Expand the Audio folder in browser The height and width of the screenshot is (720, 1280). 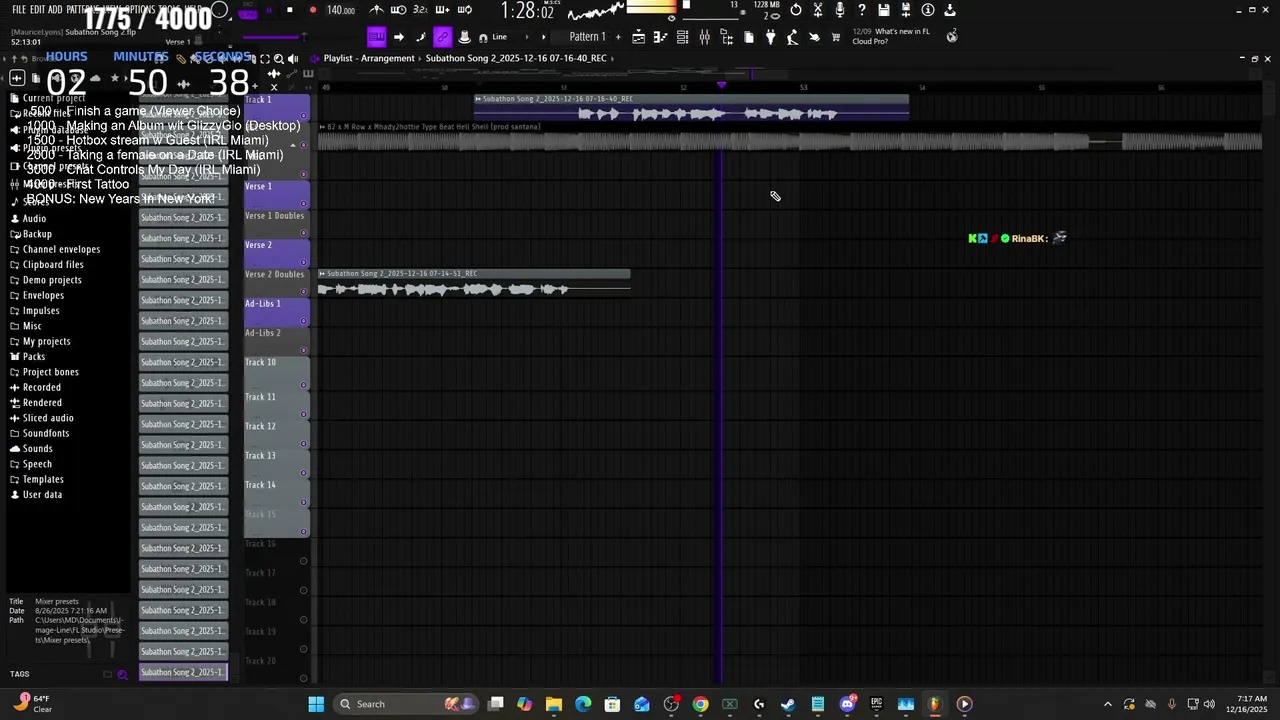pyautogui.click(x=34, y=218)
